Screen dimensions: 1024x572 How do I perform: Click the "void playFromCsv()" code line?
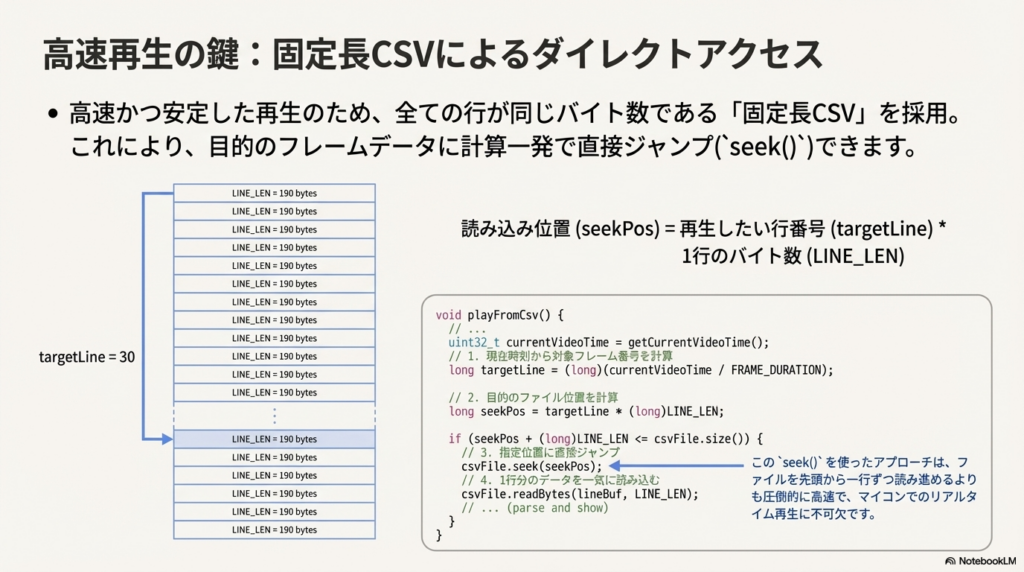[500, 314]
